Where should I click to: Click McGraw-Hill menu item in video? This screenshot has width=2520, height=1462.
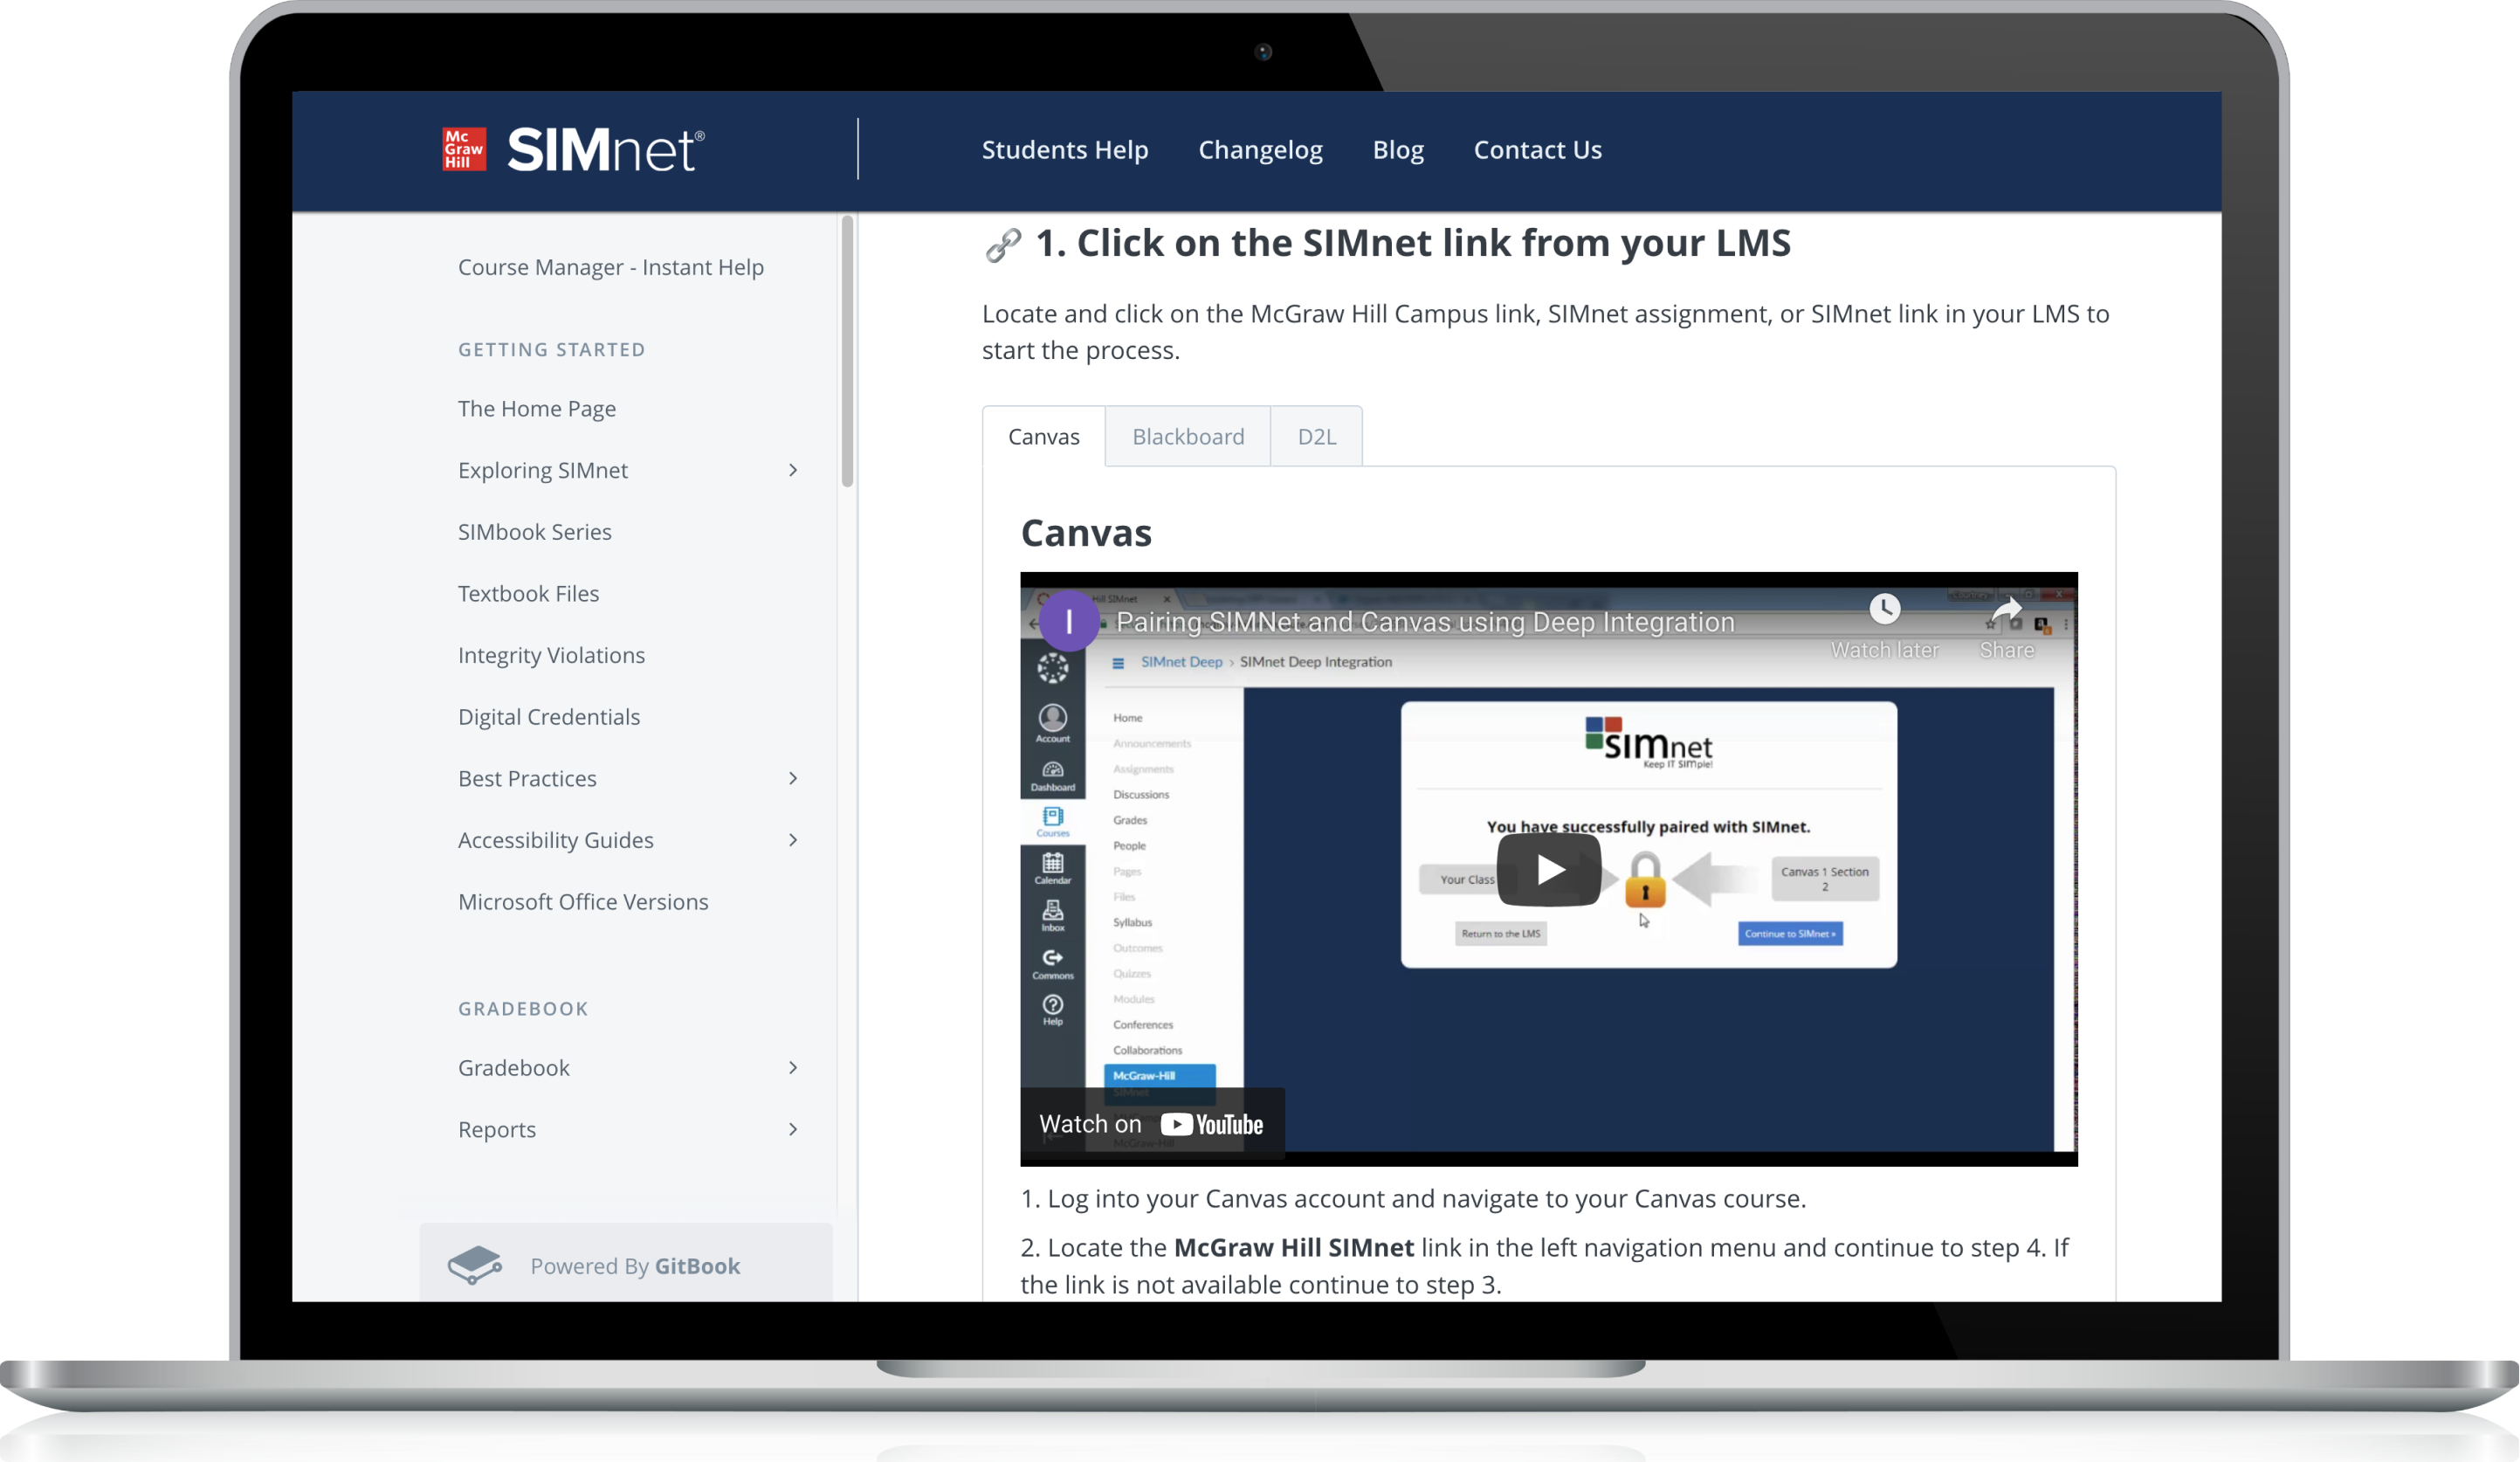(1159, 1076)
